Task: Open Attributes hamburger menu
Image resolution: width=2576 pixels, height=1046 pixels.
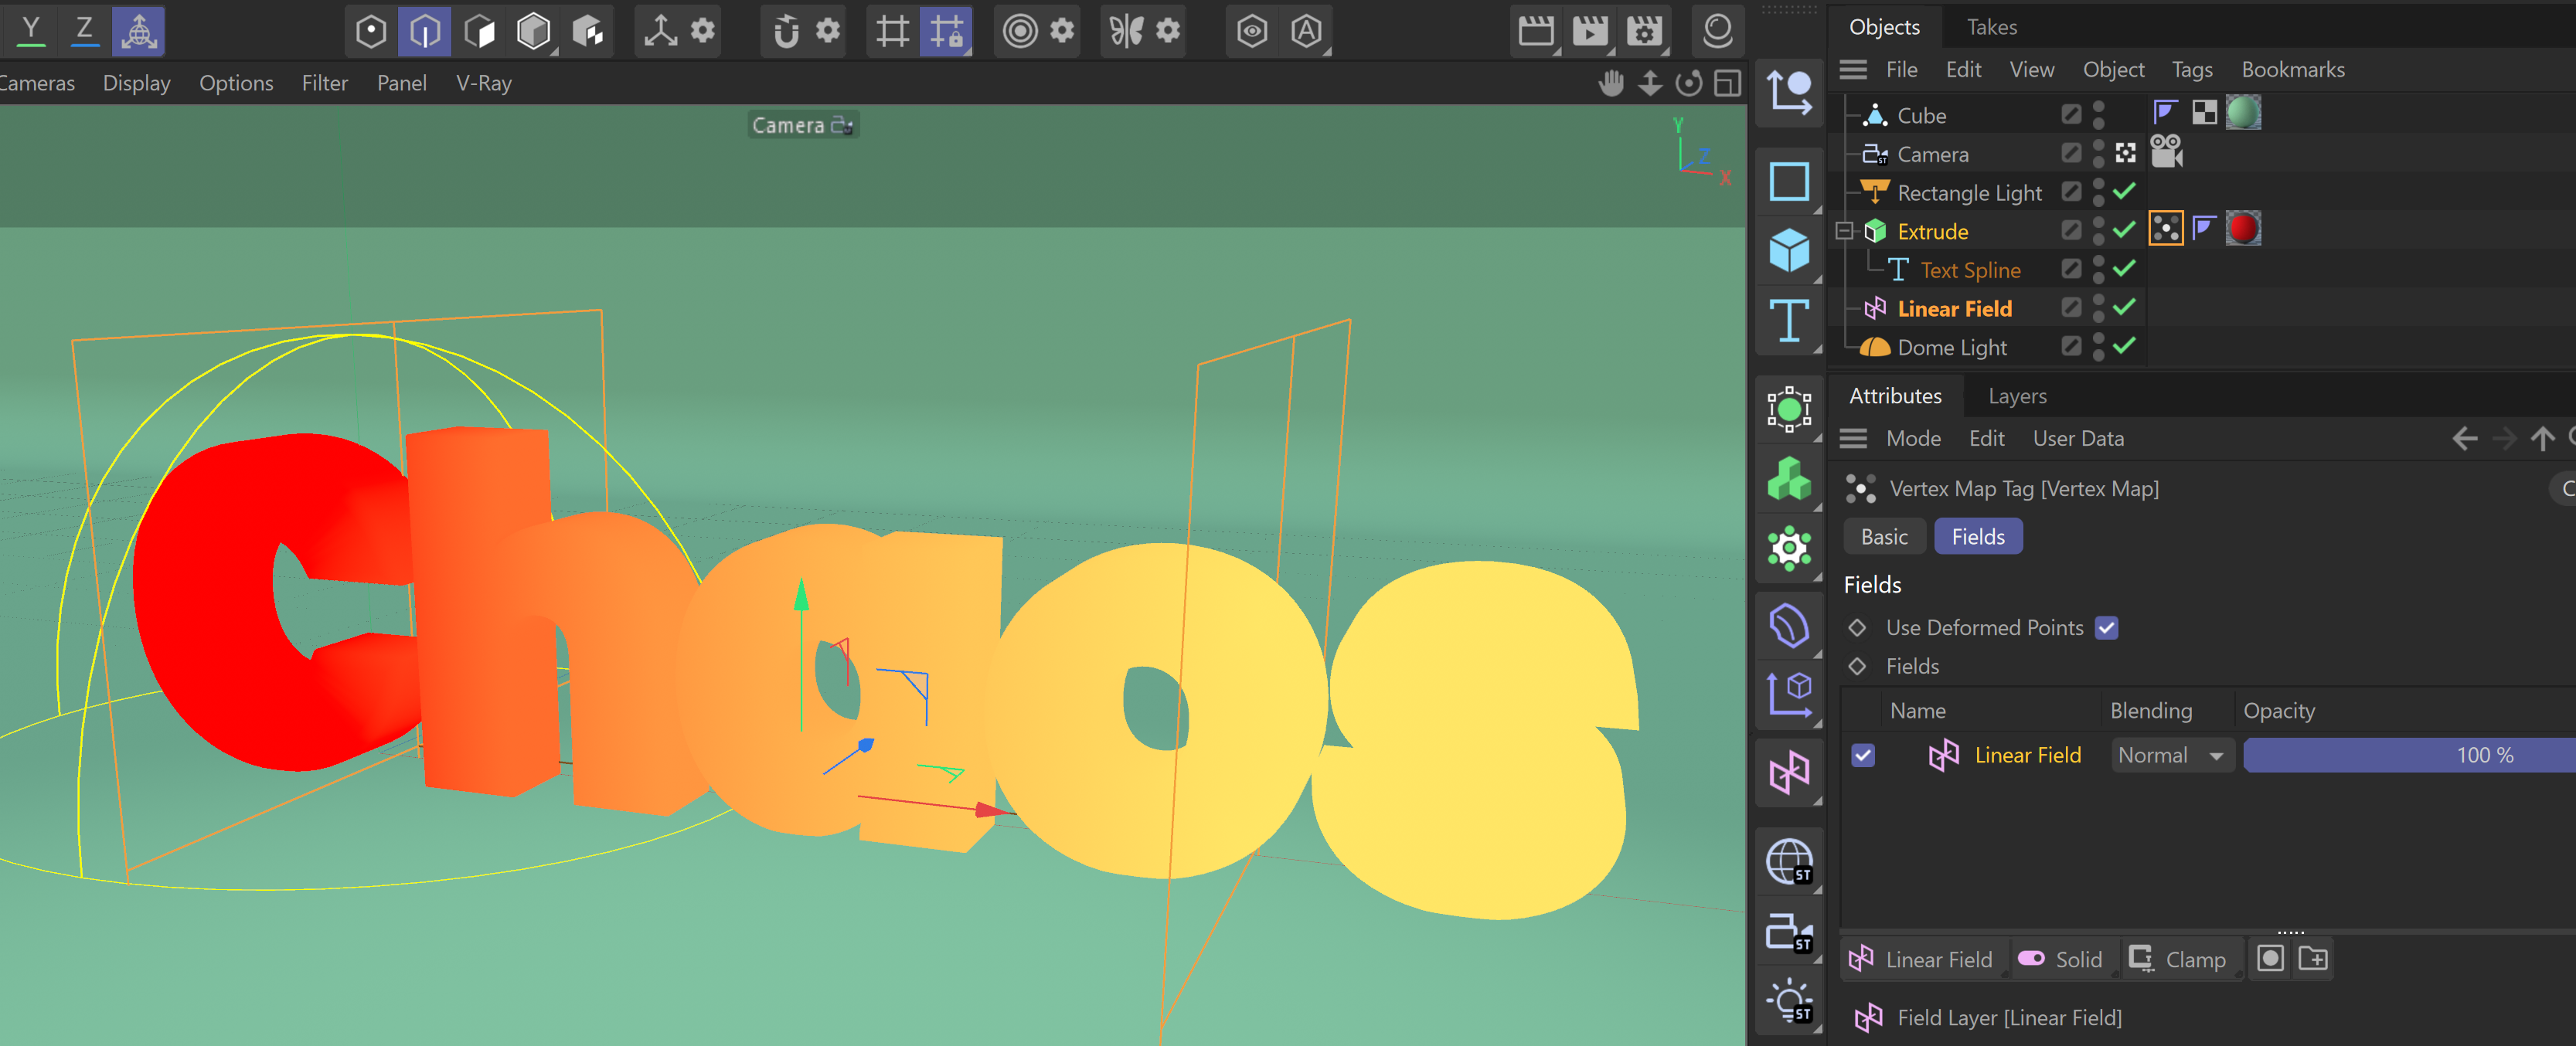Action: coord(1853,438)
